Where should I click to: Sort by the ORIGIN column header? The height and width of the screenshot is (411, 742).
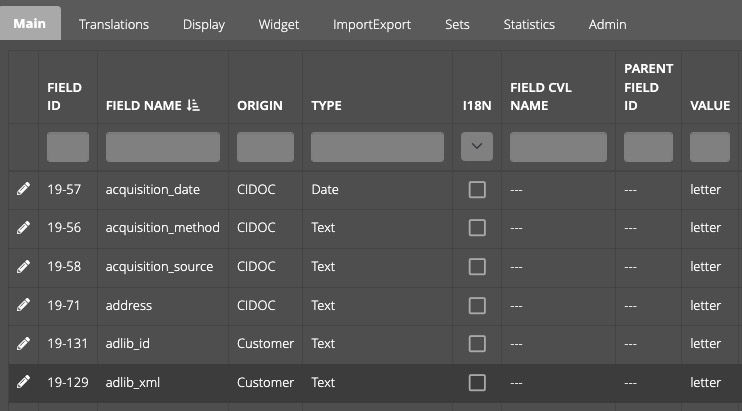(x=260, y=105)
